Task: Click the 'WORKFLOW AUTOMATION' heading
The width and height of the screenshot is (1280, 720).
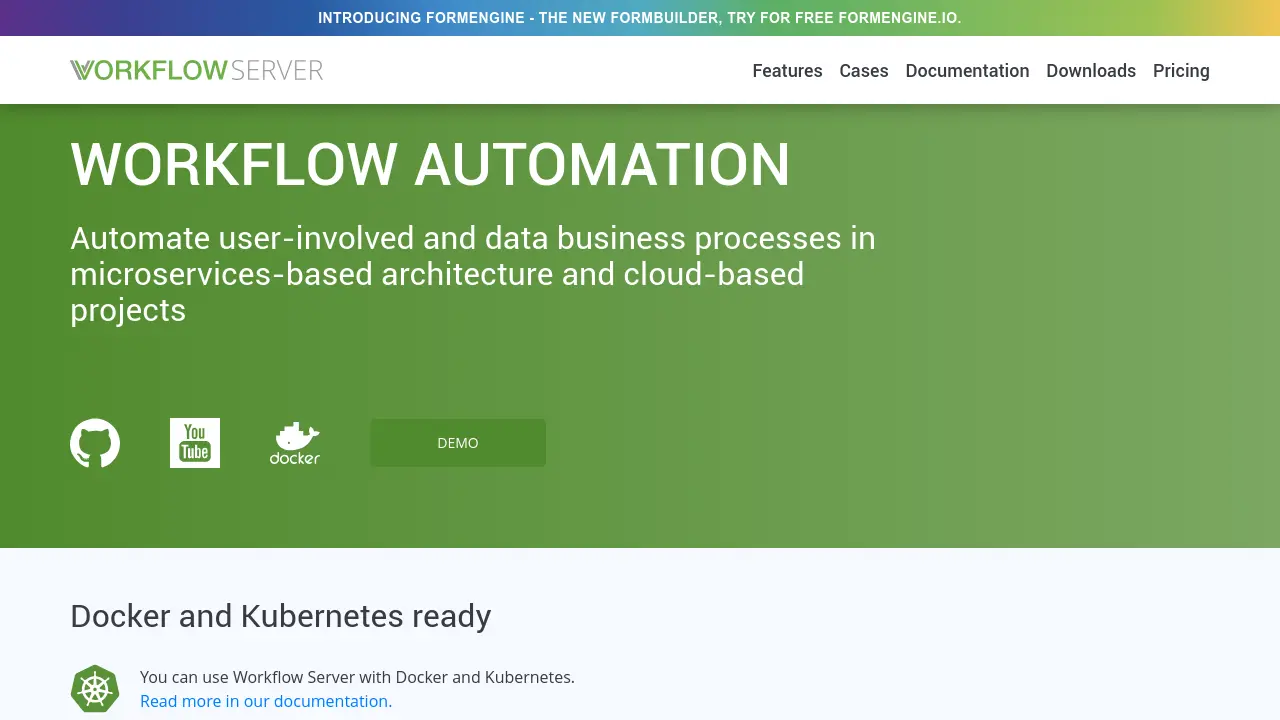Action: 430,164
